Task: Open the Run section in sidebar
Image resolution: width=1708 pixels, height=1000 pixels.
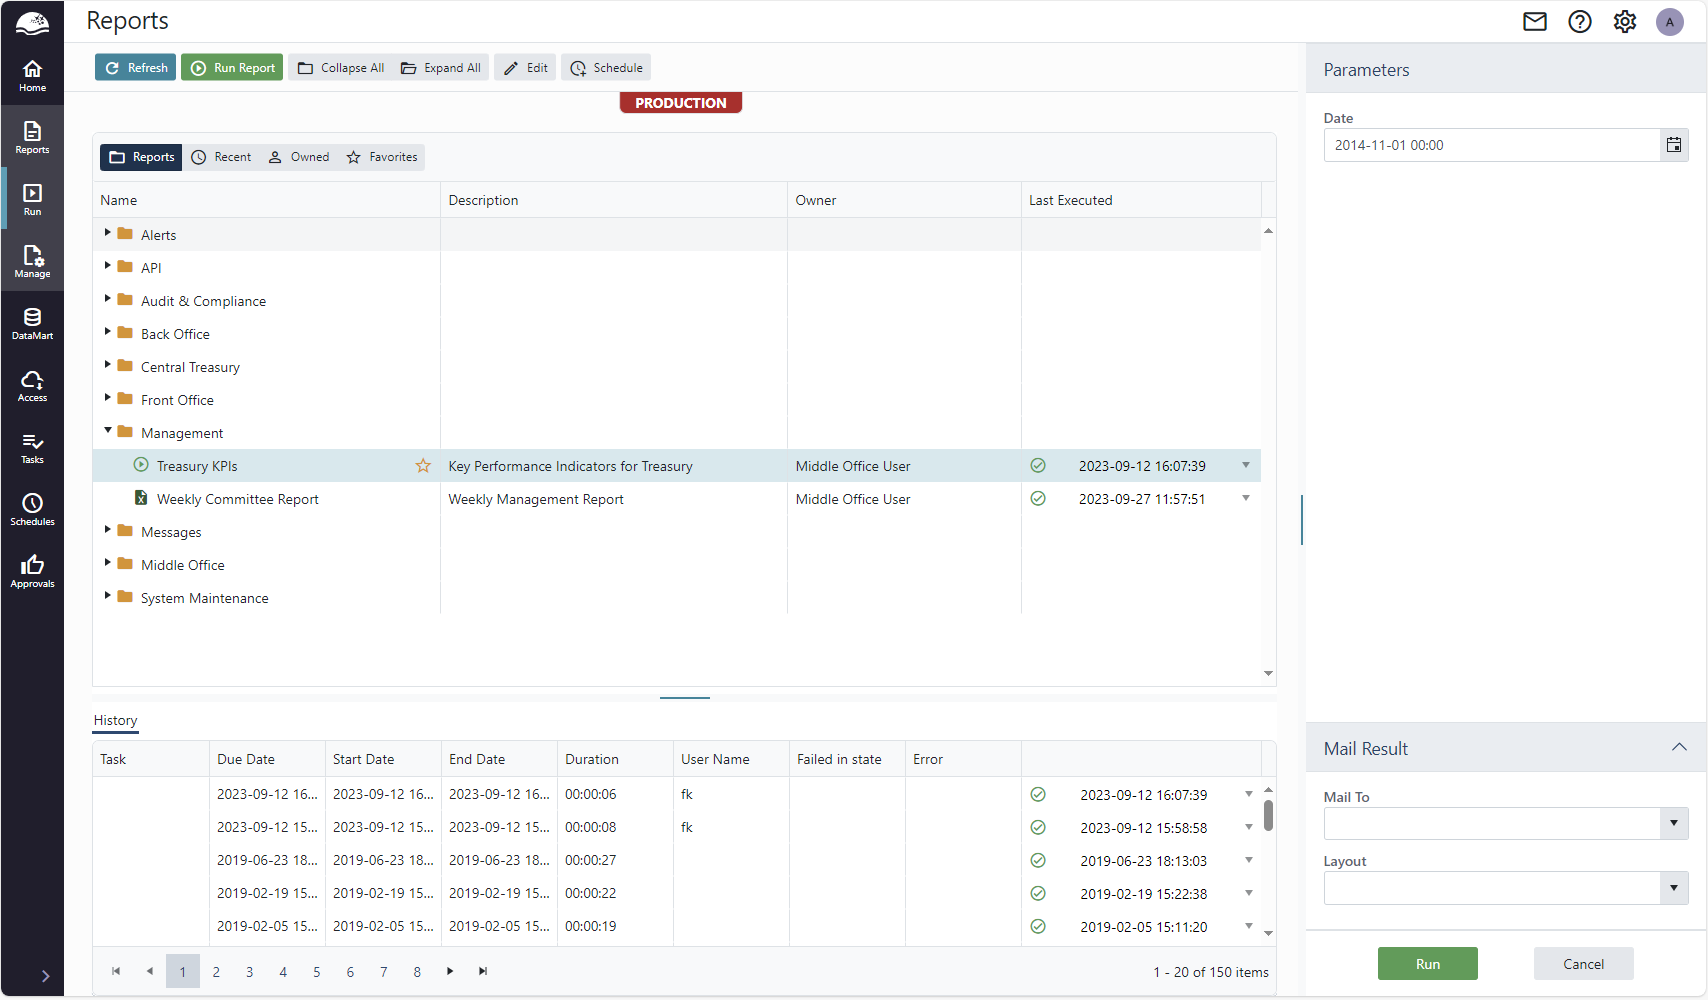Action: [32, 199]
